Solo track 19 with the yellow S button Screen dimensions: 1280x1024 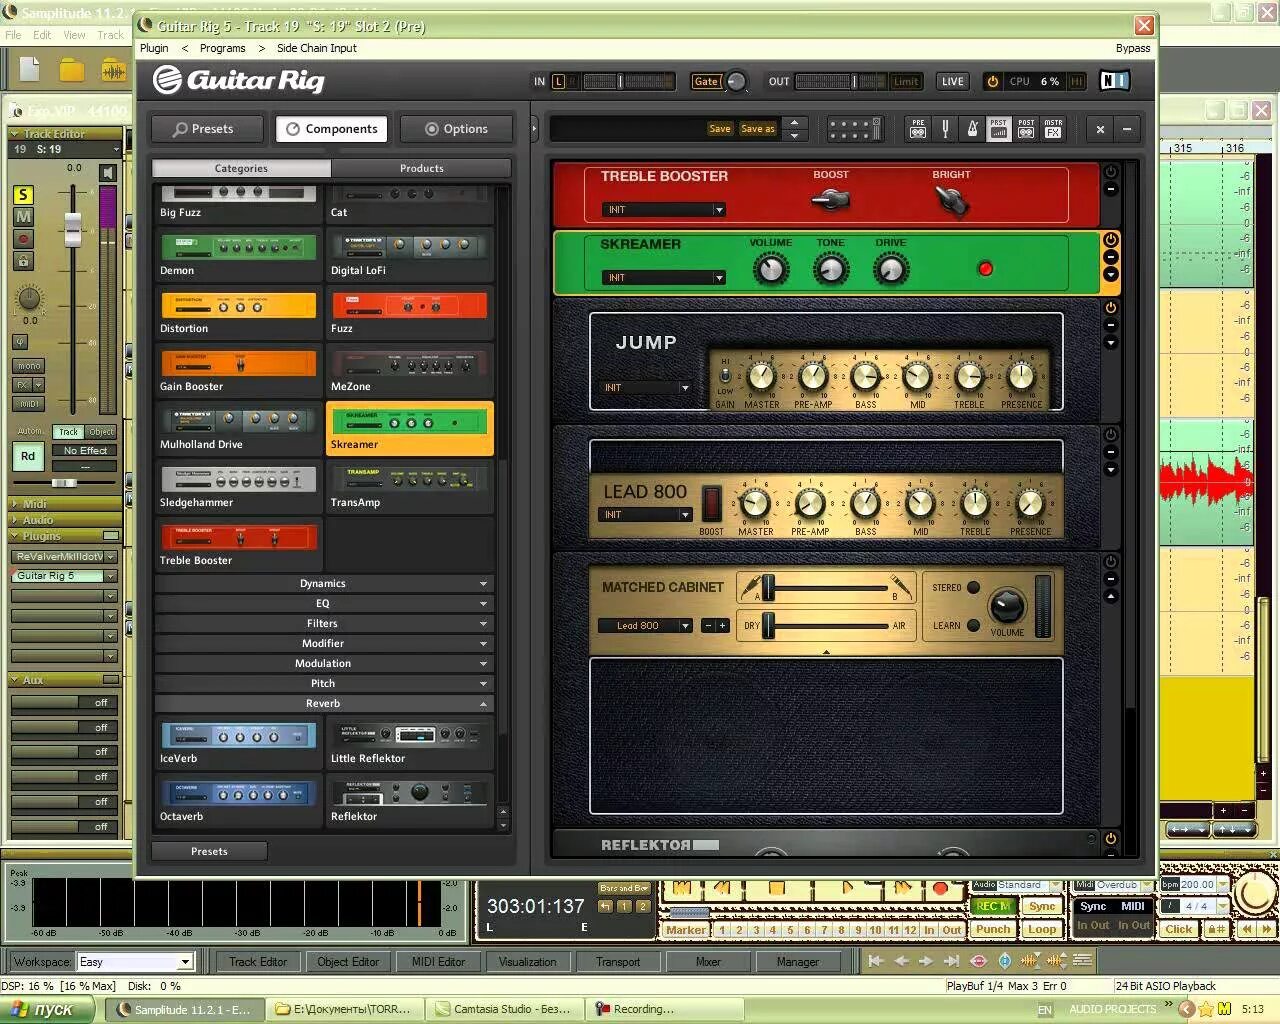[23, 195]
